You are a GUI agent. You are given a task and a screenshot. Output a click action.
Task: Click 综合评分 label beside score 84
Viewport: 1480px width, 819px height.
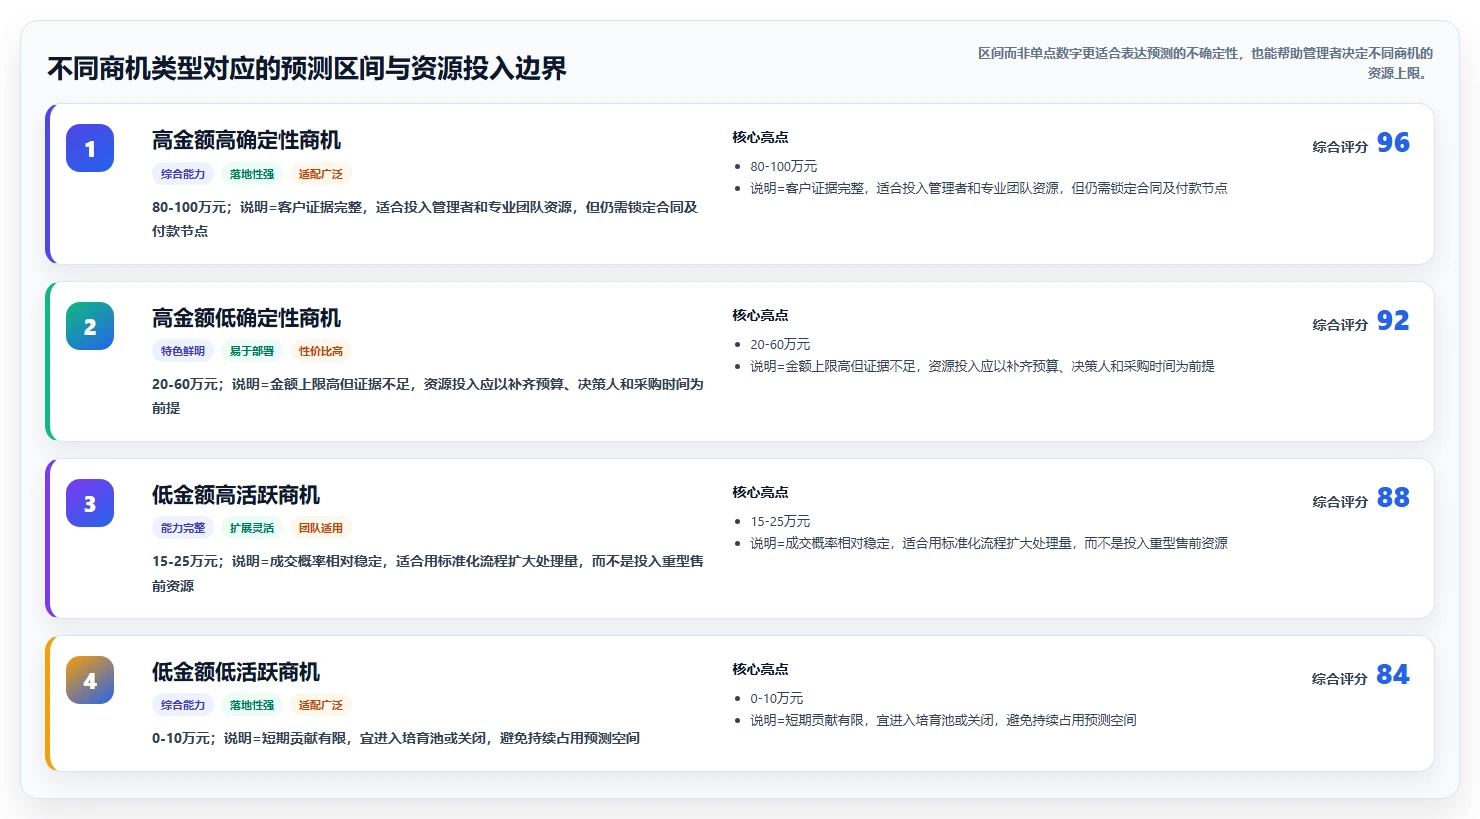point(1340,679)
